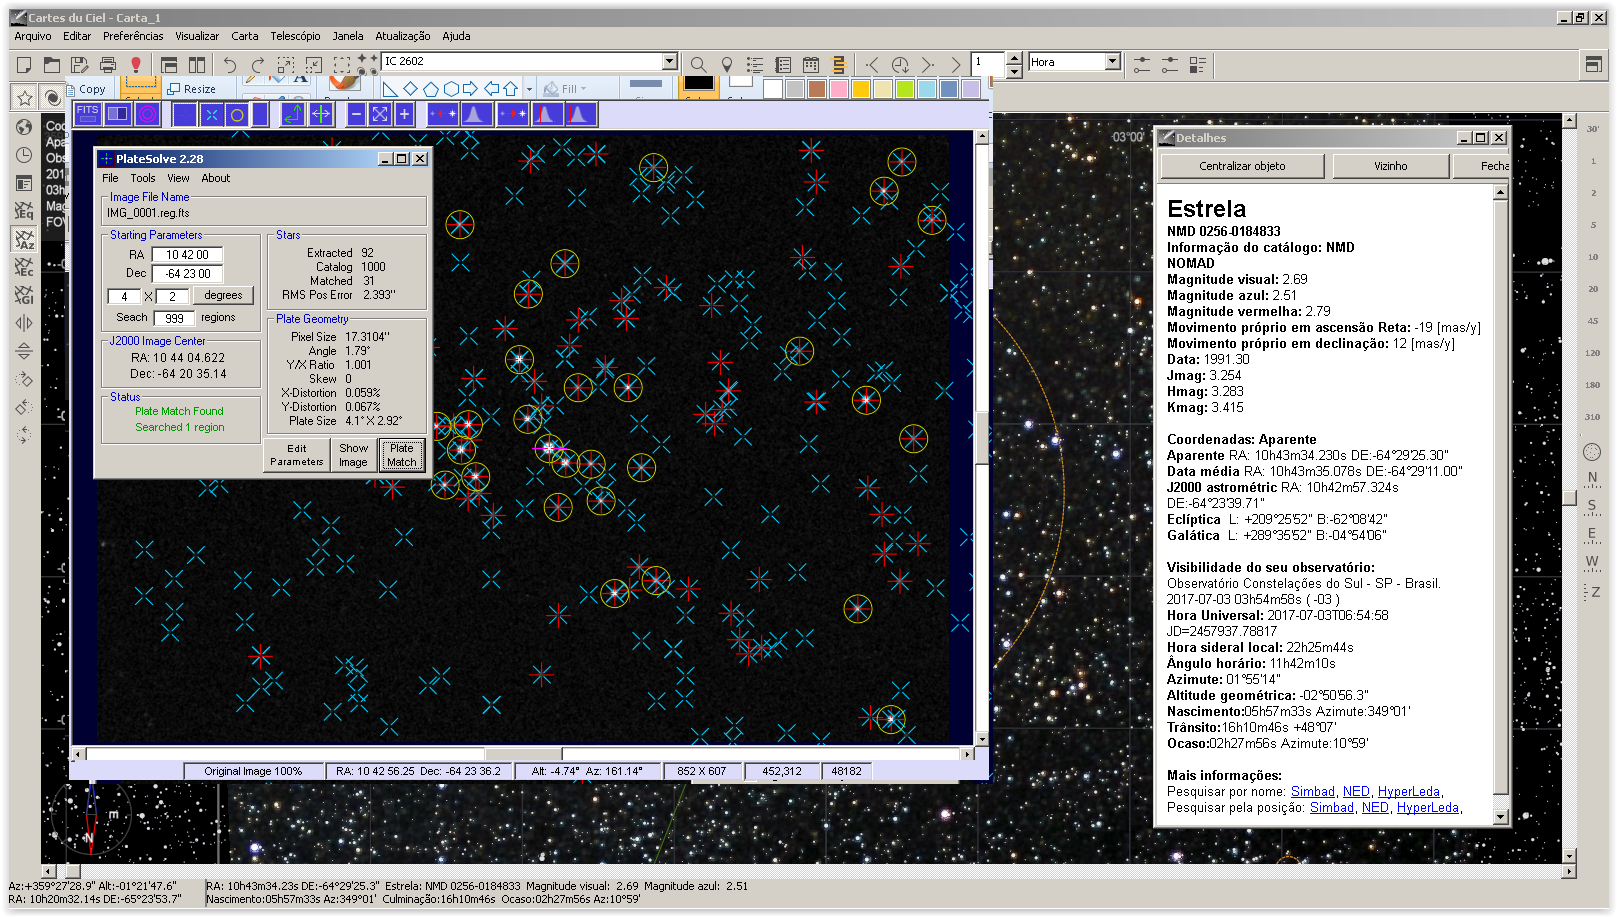Click the Show Image button
Viewport: 1617px width, 917px height.
point(353,455)
